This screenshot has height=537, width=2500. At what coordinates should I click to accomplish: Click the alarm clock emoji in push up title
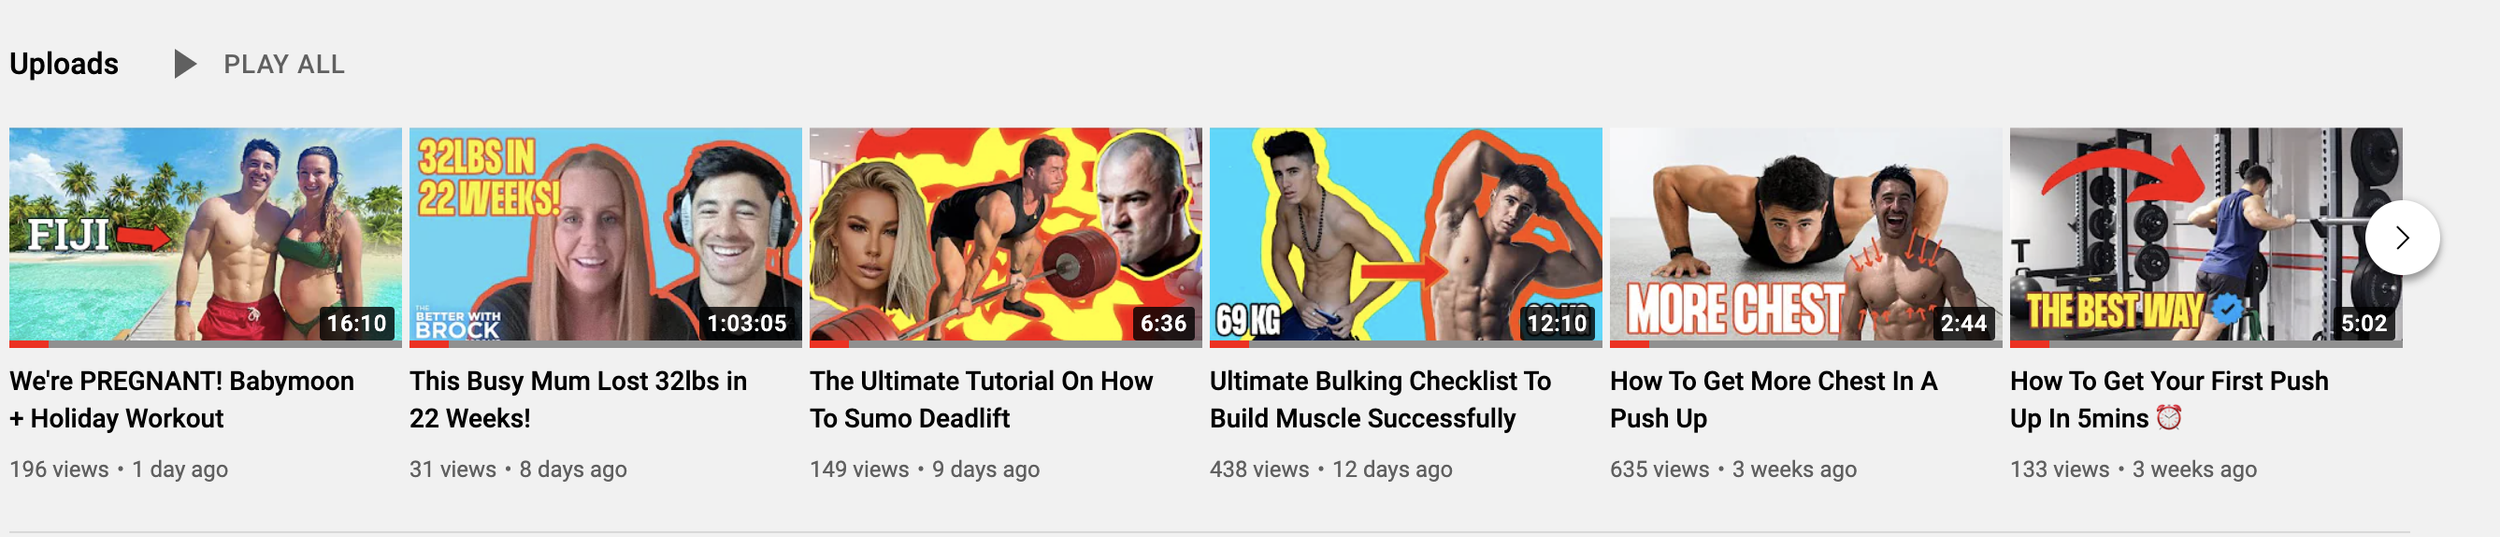point(2169,418)
